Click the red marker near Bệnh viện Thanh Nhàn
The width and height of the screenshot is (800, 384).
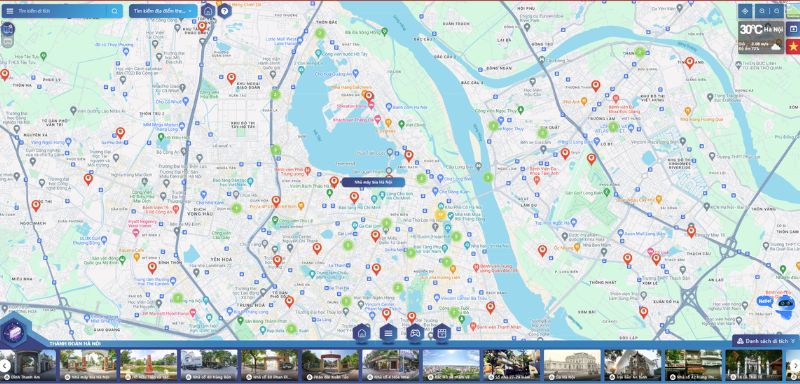[490, 308]
